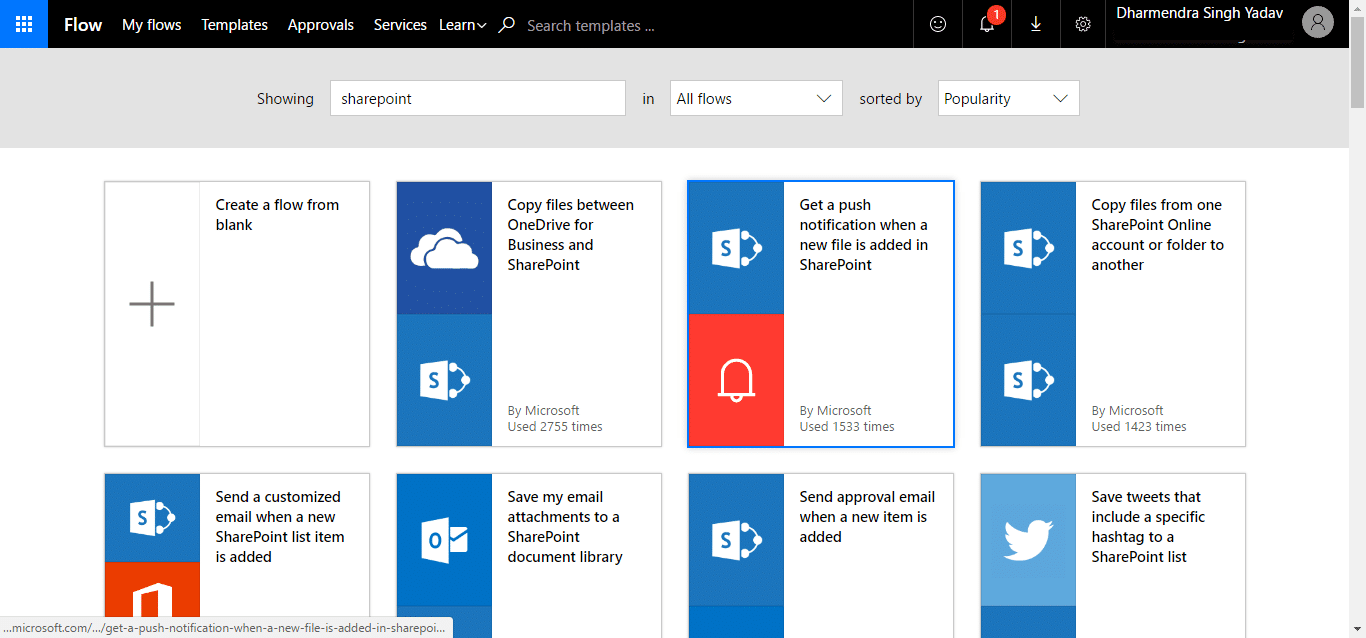Click the Twitter bird icon tile

pyautogui.click(x=1028, y=540)
